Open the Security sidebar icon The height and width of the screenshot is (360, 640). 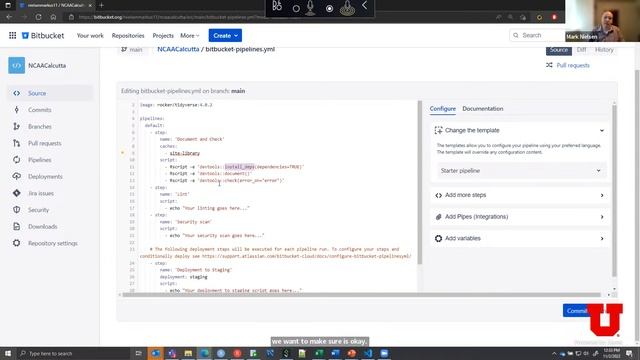[16, 210]
